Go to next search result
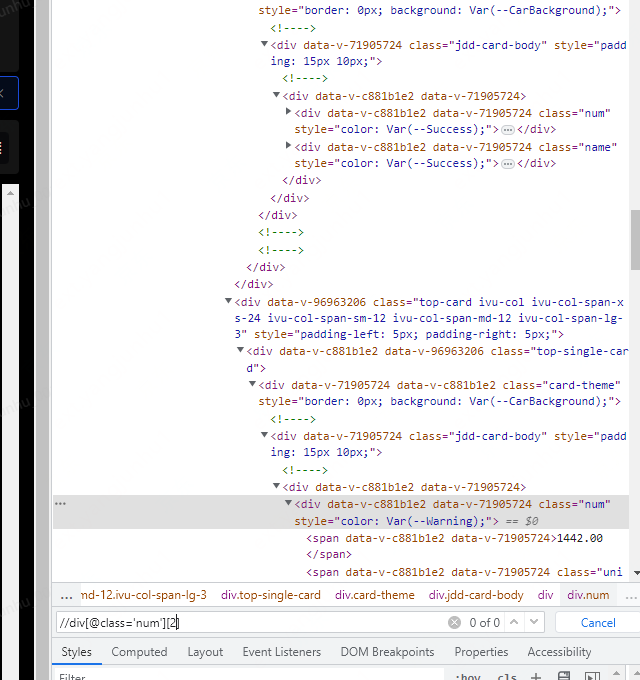Image resolution: width=640 pixels, height=680 pixels. [x=537, y=622]
